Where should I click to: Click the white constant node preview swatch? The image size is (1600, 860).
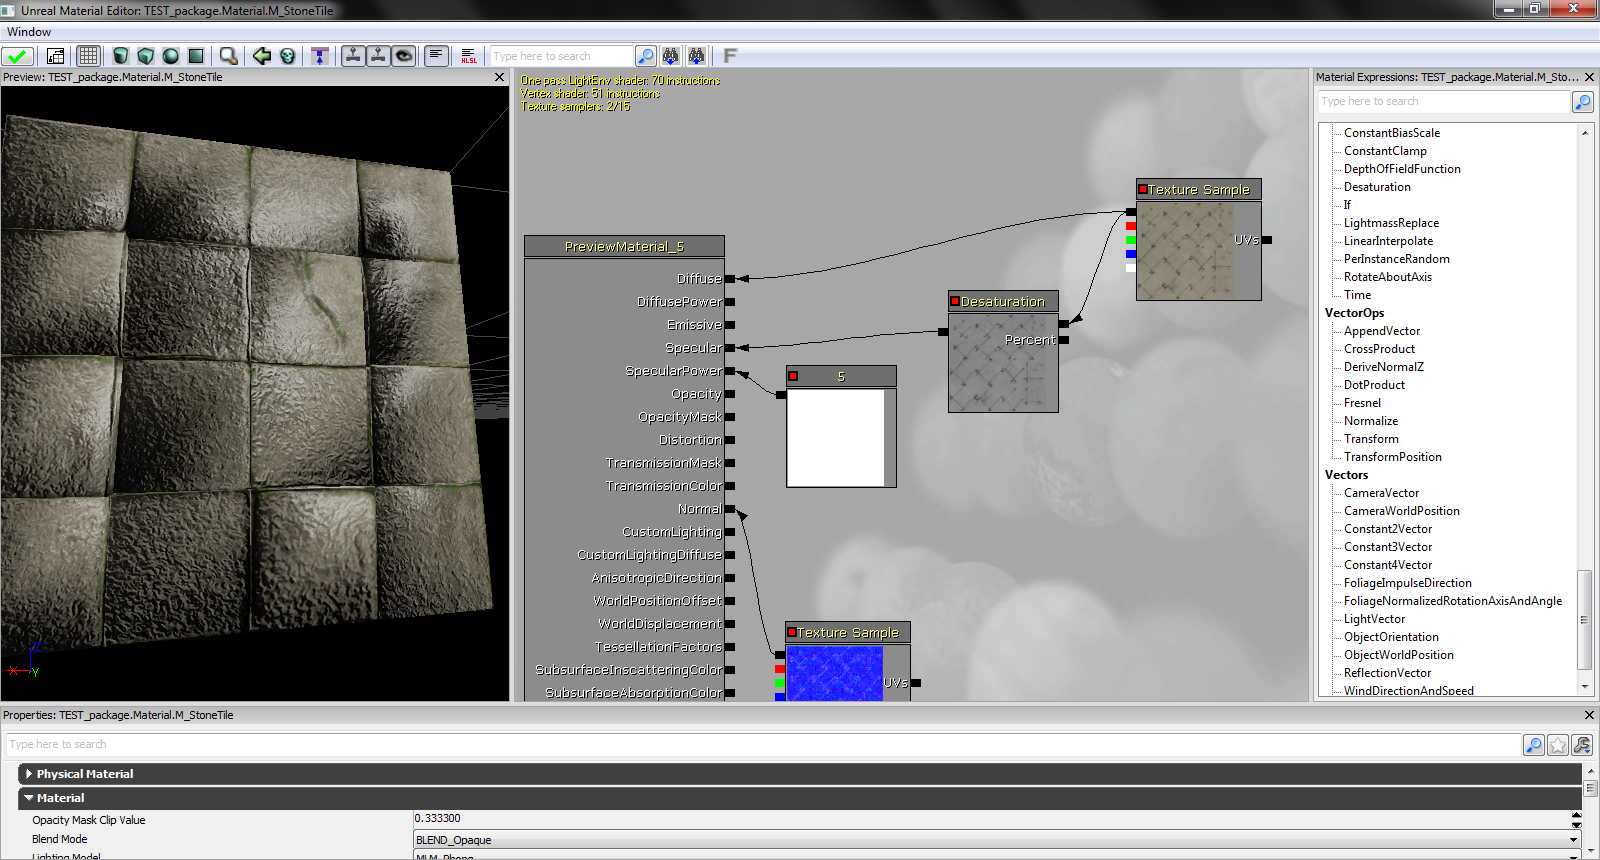click(x=836, y=437)
